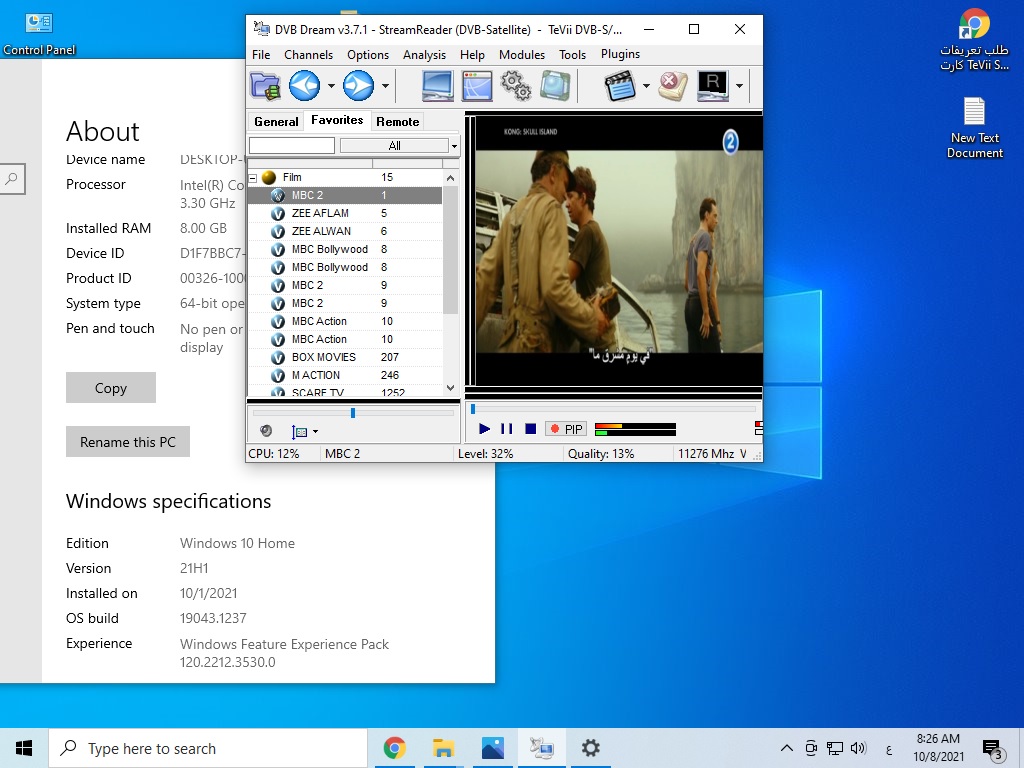Image resolution: width=1024 pixels, height=768 pixels.
Task: Click the channel icon beside BOX MOVIES
Action: click(x=278, y=357)
